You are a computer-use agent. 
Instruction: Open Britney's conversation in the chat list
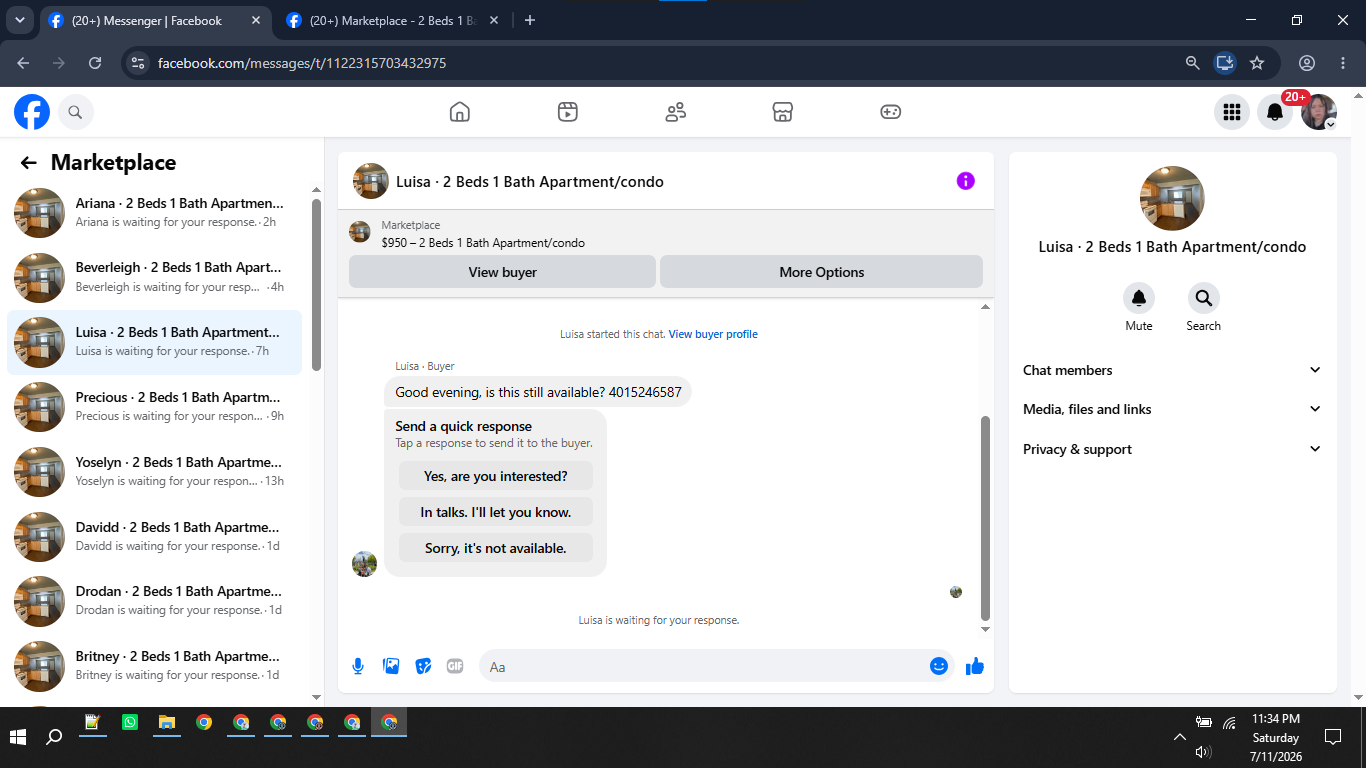155,666
